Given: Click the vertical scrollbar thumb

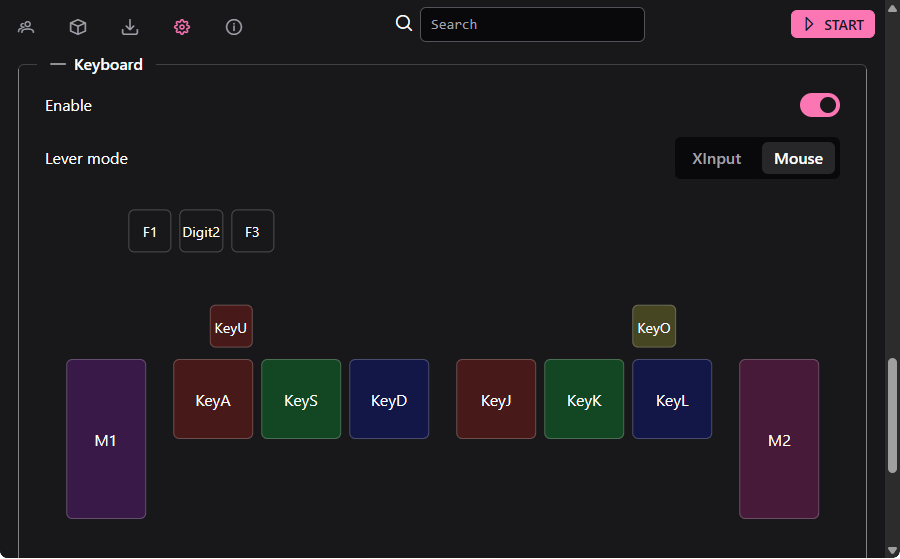Looking at the screenshot, I should 892,415.
